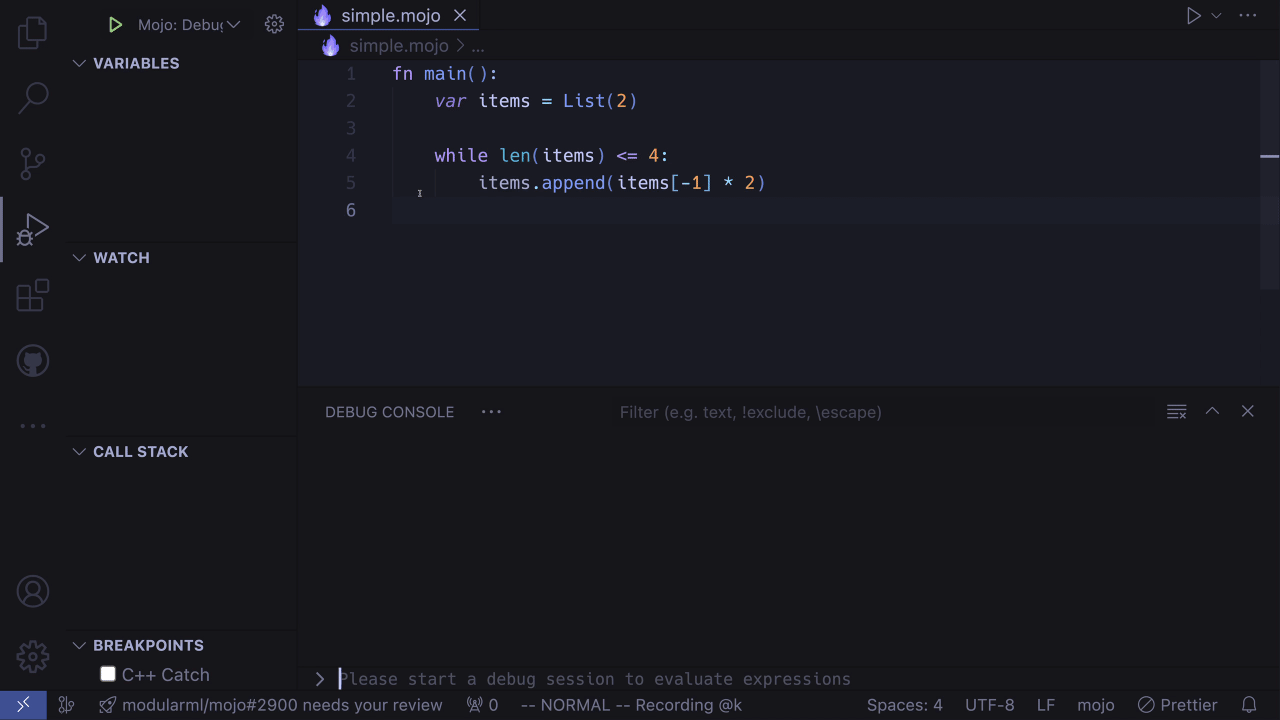Open remote window indicator in status bar
The width and height of the screenshot is (1280, 720).
coord(23,705)
